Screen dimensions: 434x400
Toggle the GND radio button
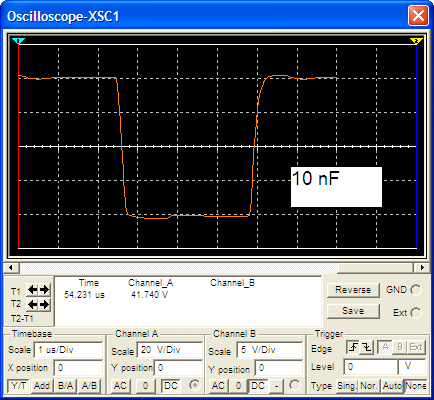click(416, 290)
